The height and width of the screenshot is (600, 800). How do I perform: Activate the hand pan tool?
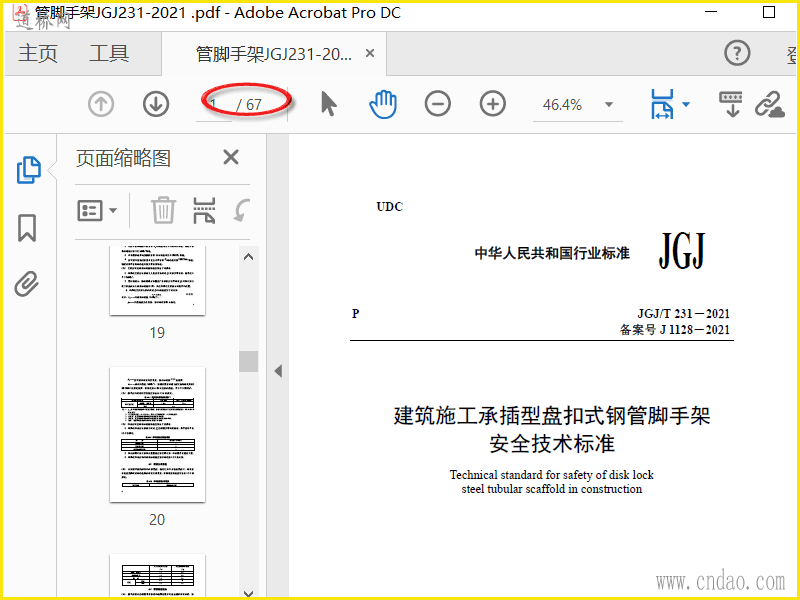[383, 104]
